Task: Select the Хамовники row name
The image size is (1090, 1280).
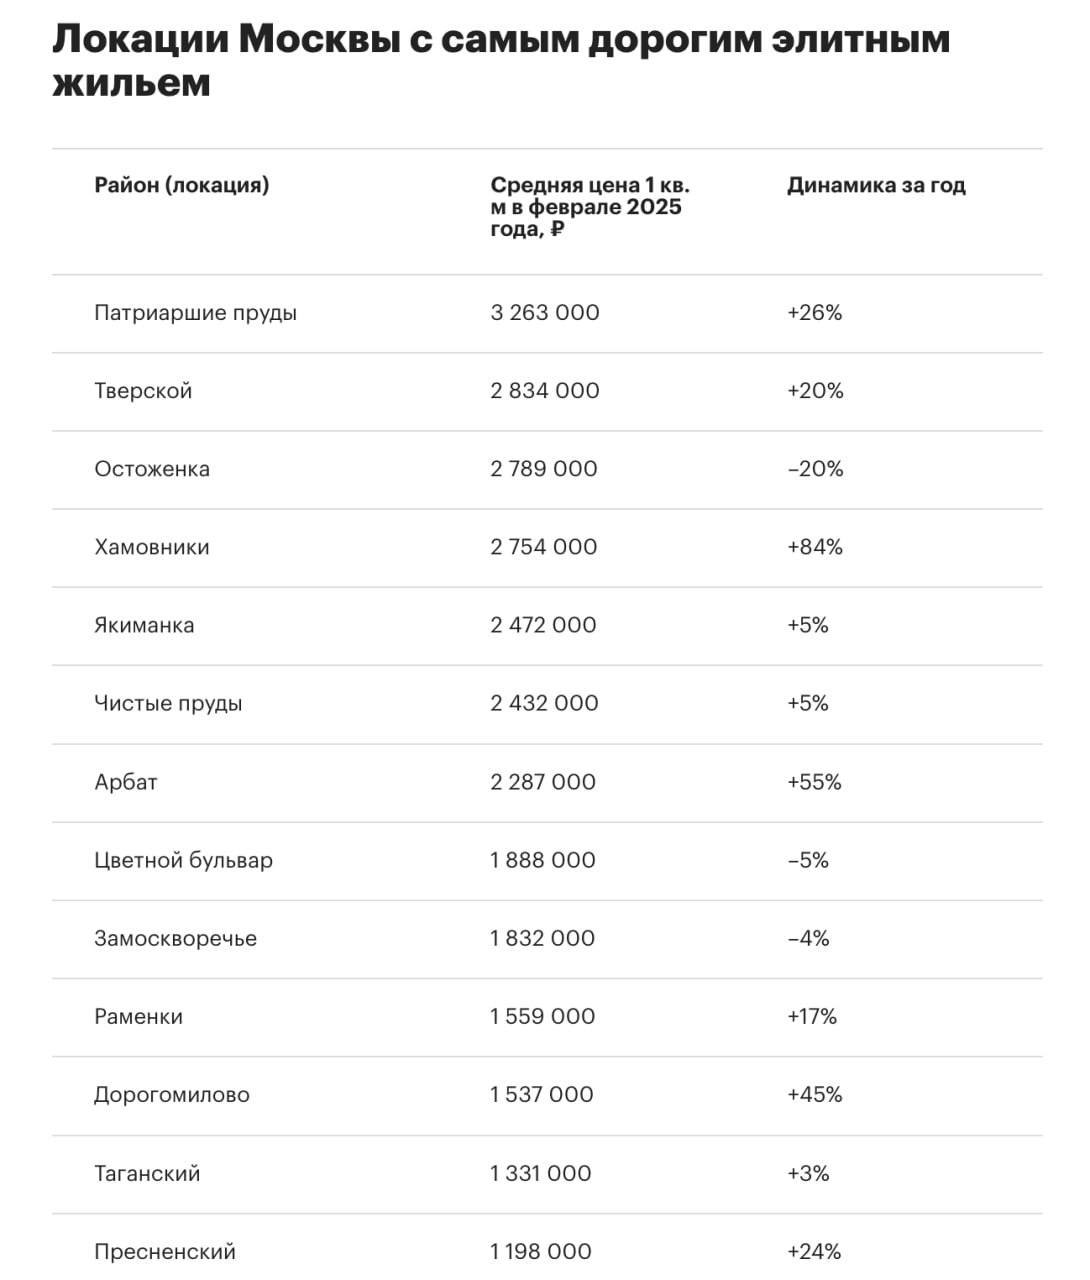Action: click(x=152, y=547)
